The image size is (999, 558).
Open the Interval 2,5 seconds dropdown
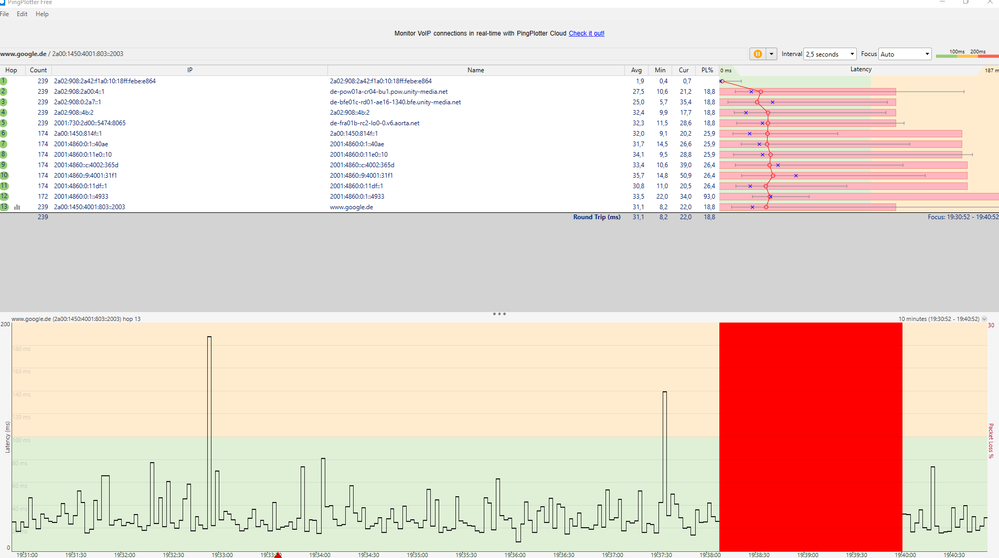coord(830,54)
